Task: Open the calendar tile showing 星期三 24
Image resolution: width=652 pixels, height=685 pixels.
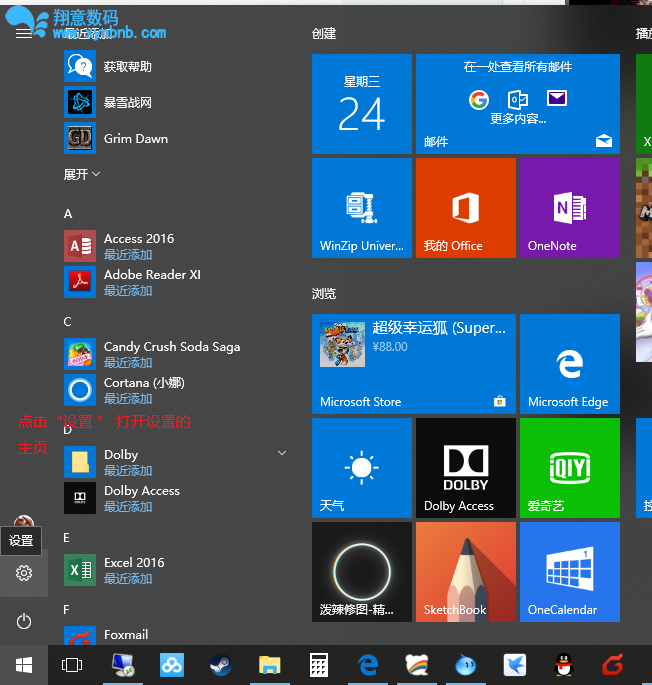Action: coord(362,104)
